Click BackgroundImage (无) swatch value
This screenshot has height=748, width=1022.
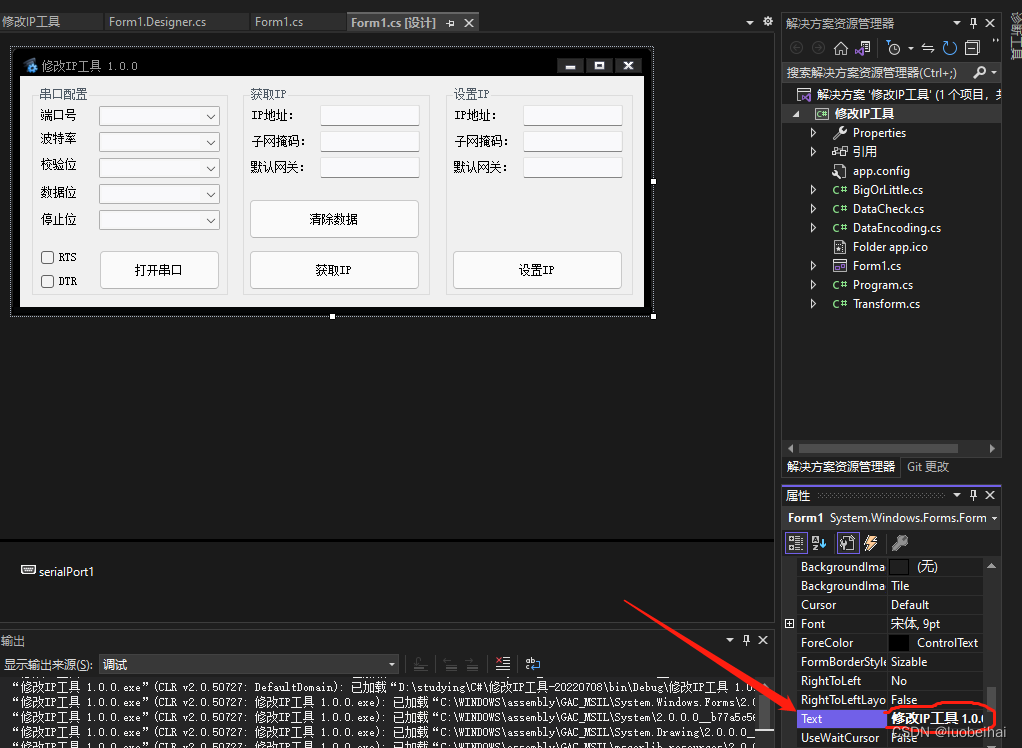(899, 567)
